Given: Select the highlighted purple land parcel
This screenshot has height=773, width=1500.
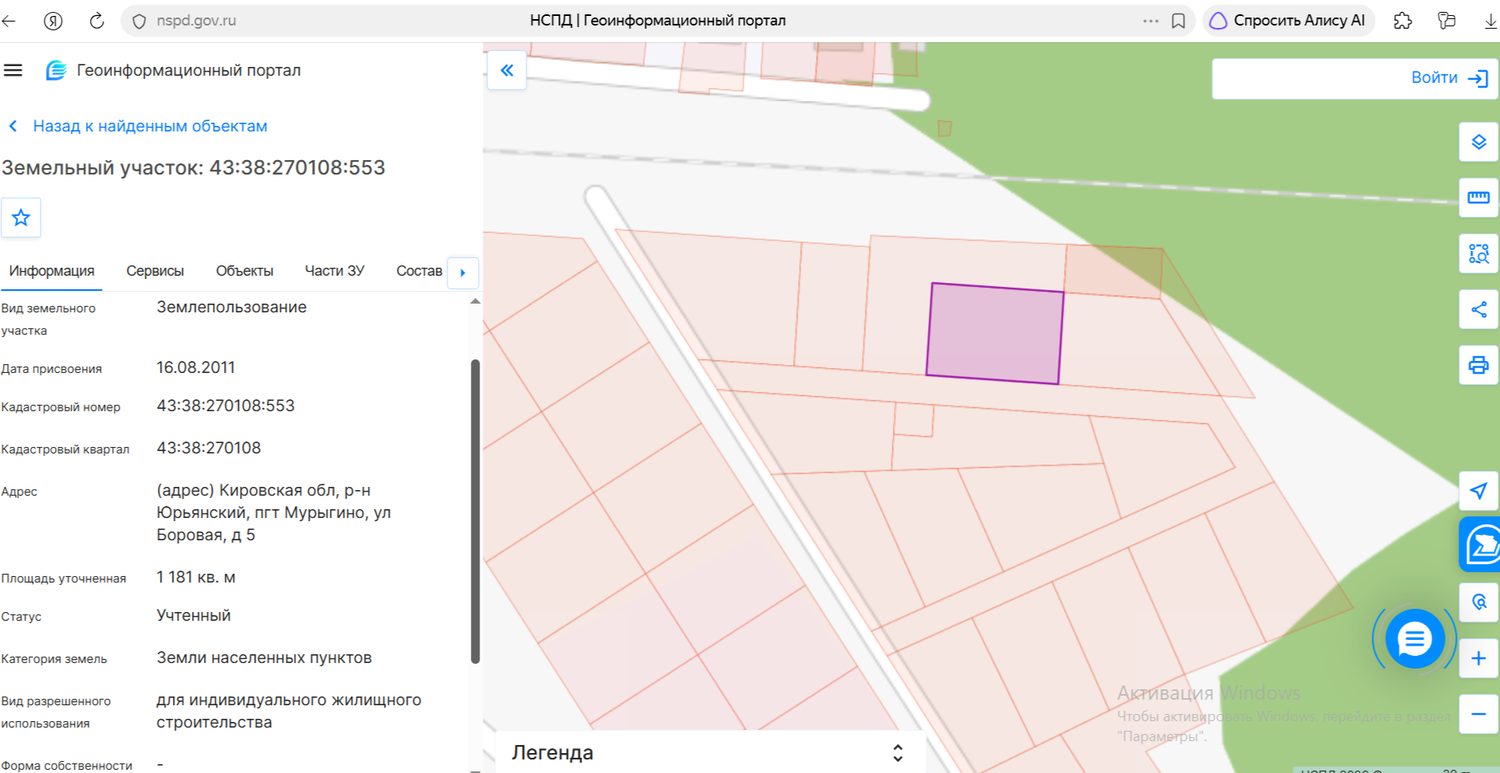Looking at the screenshot, I should (x=995, y=334).
